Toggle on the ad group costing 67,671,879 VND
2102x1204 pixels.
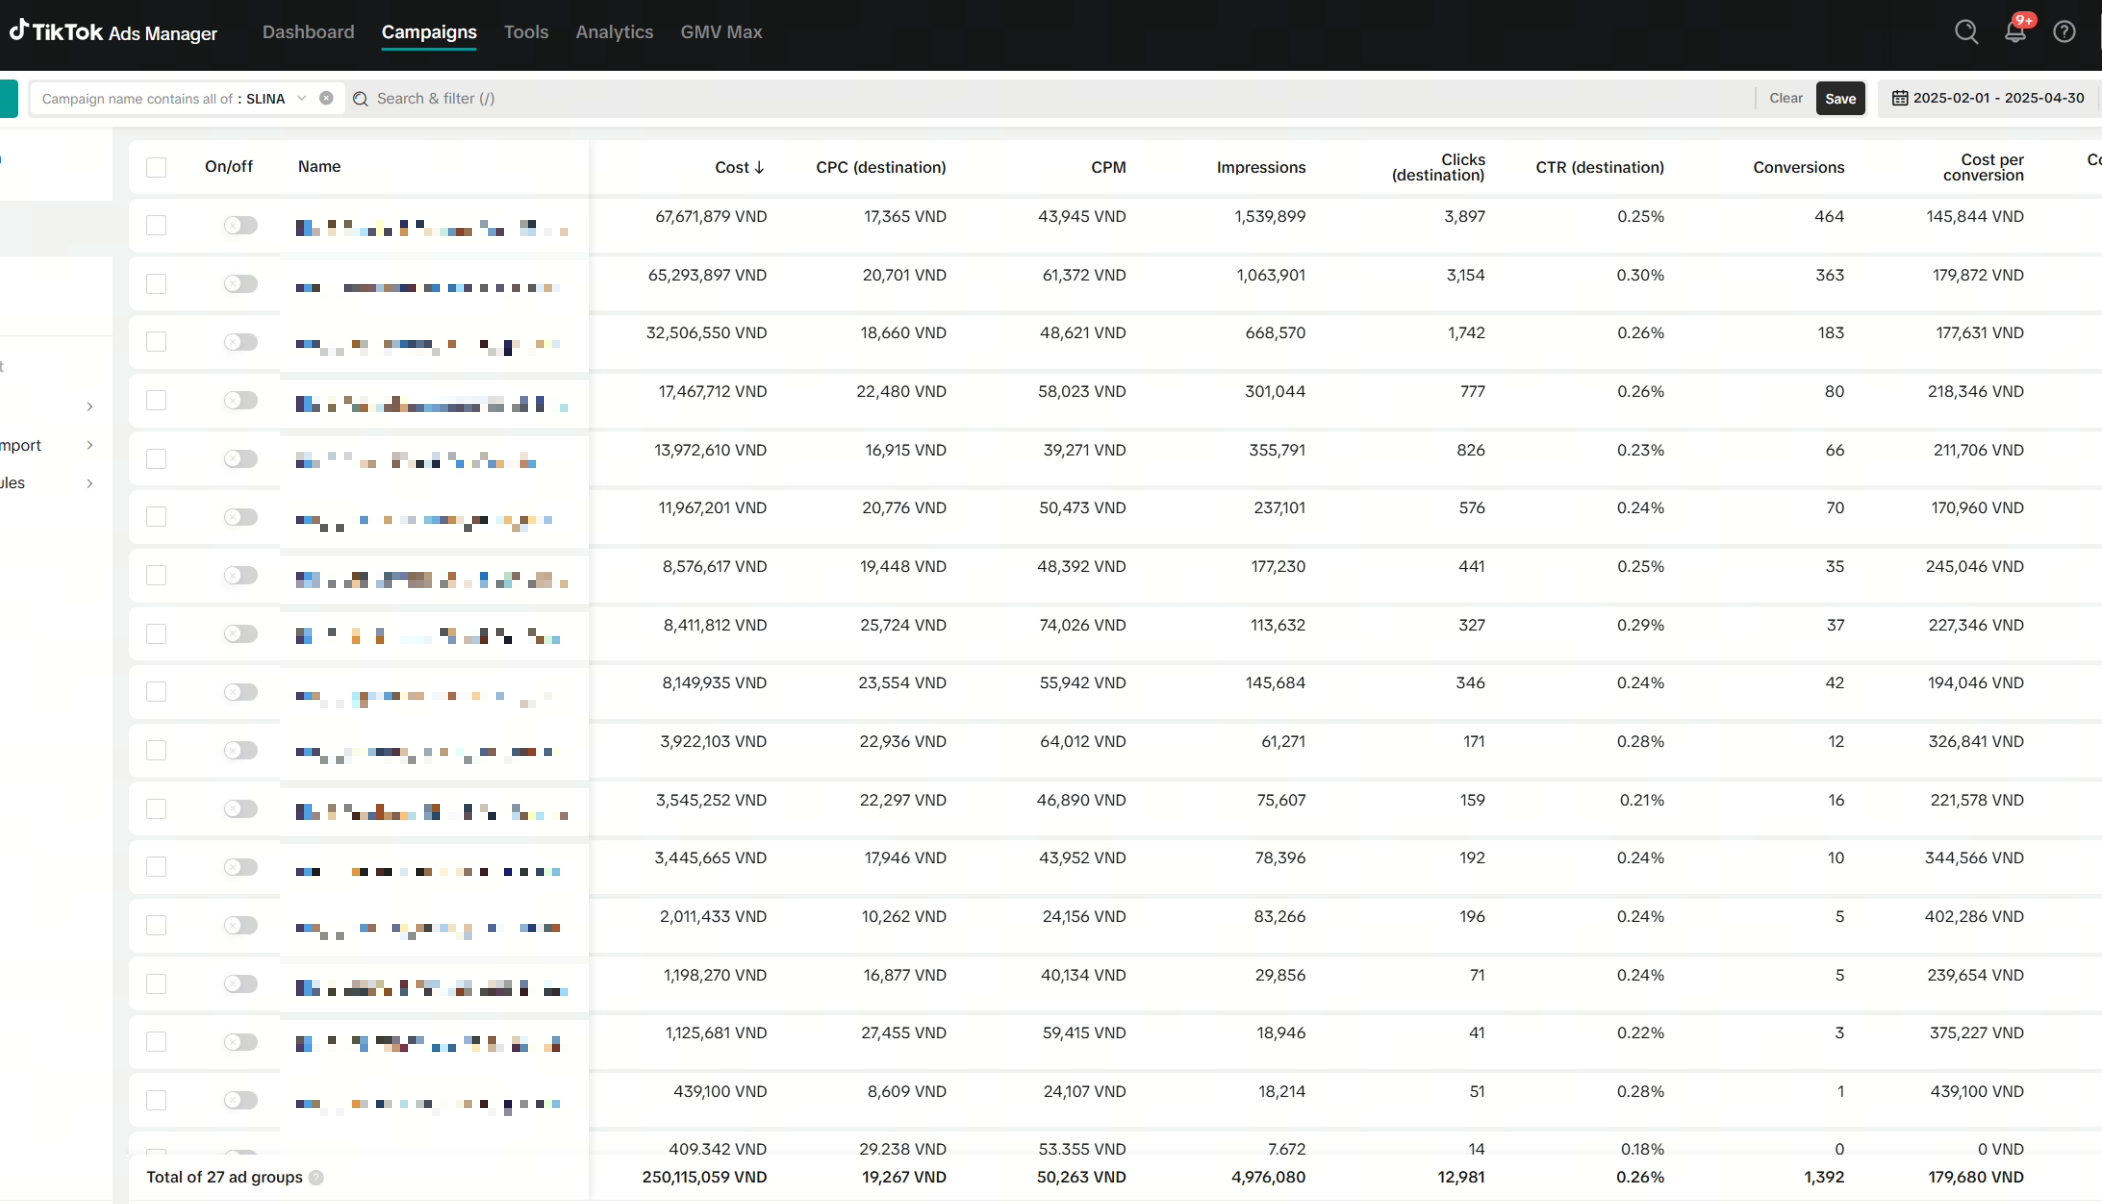tap(240, 225)
